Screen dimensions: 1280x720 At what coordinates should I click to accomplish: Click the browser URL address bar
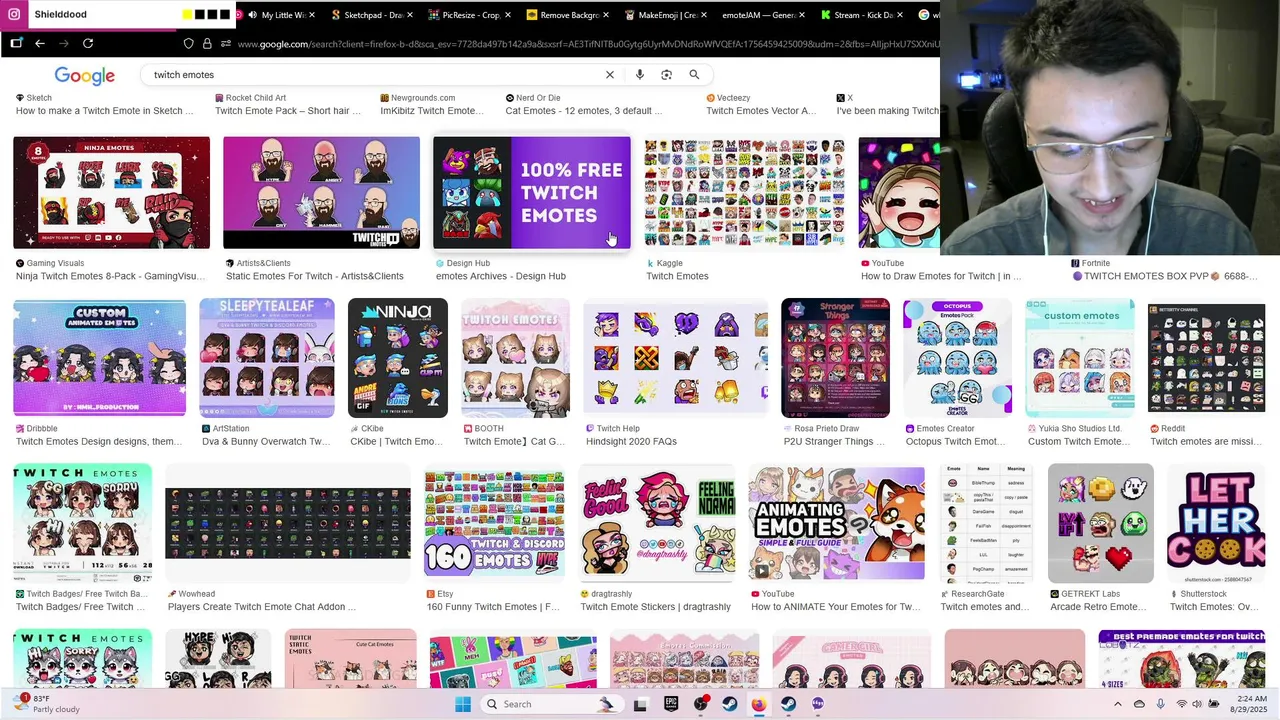pyautogui.click(x=588, y=44)
